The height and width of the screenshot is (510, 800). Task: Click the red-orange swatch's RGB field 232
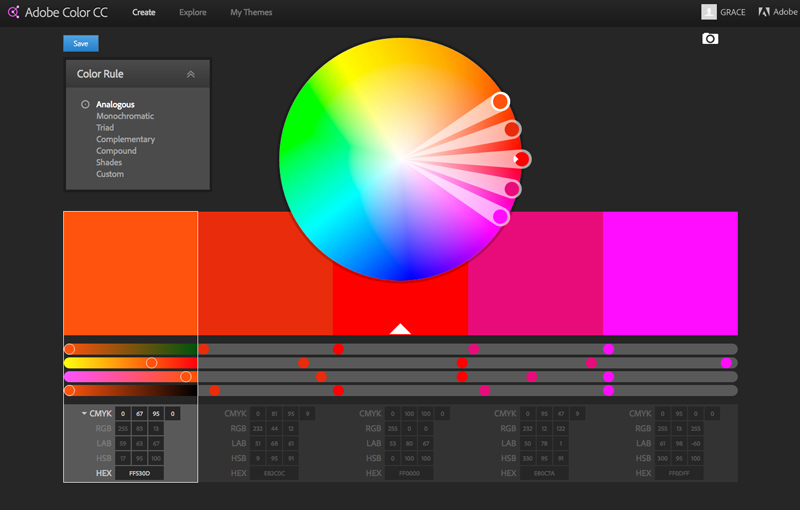[258, 429]
